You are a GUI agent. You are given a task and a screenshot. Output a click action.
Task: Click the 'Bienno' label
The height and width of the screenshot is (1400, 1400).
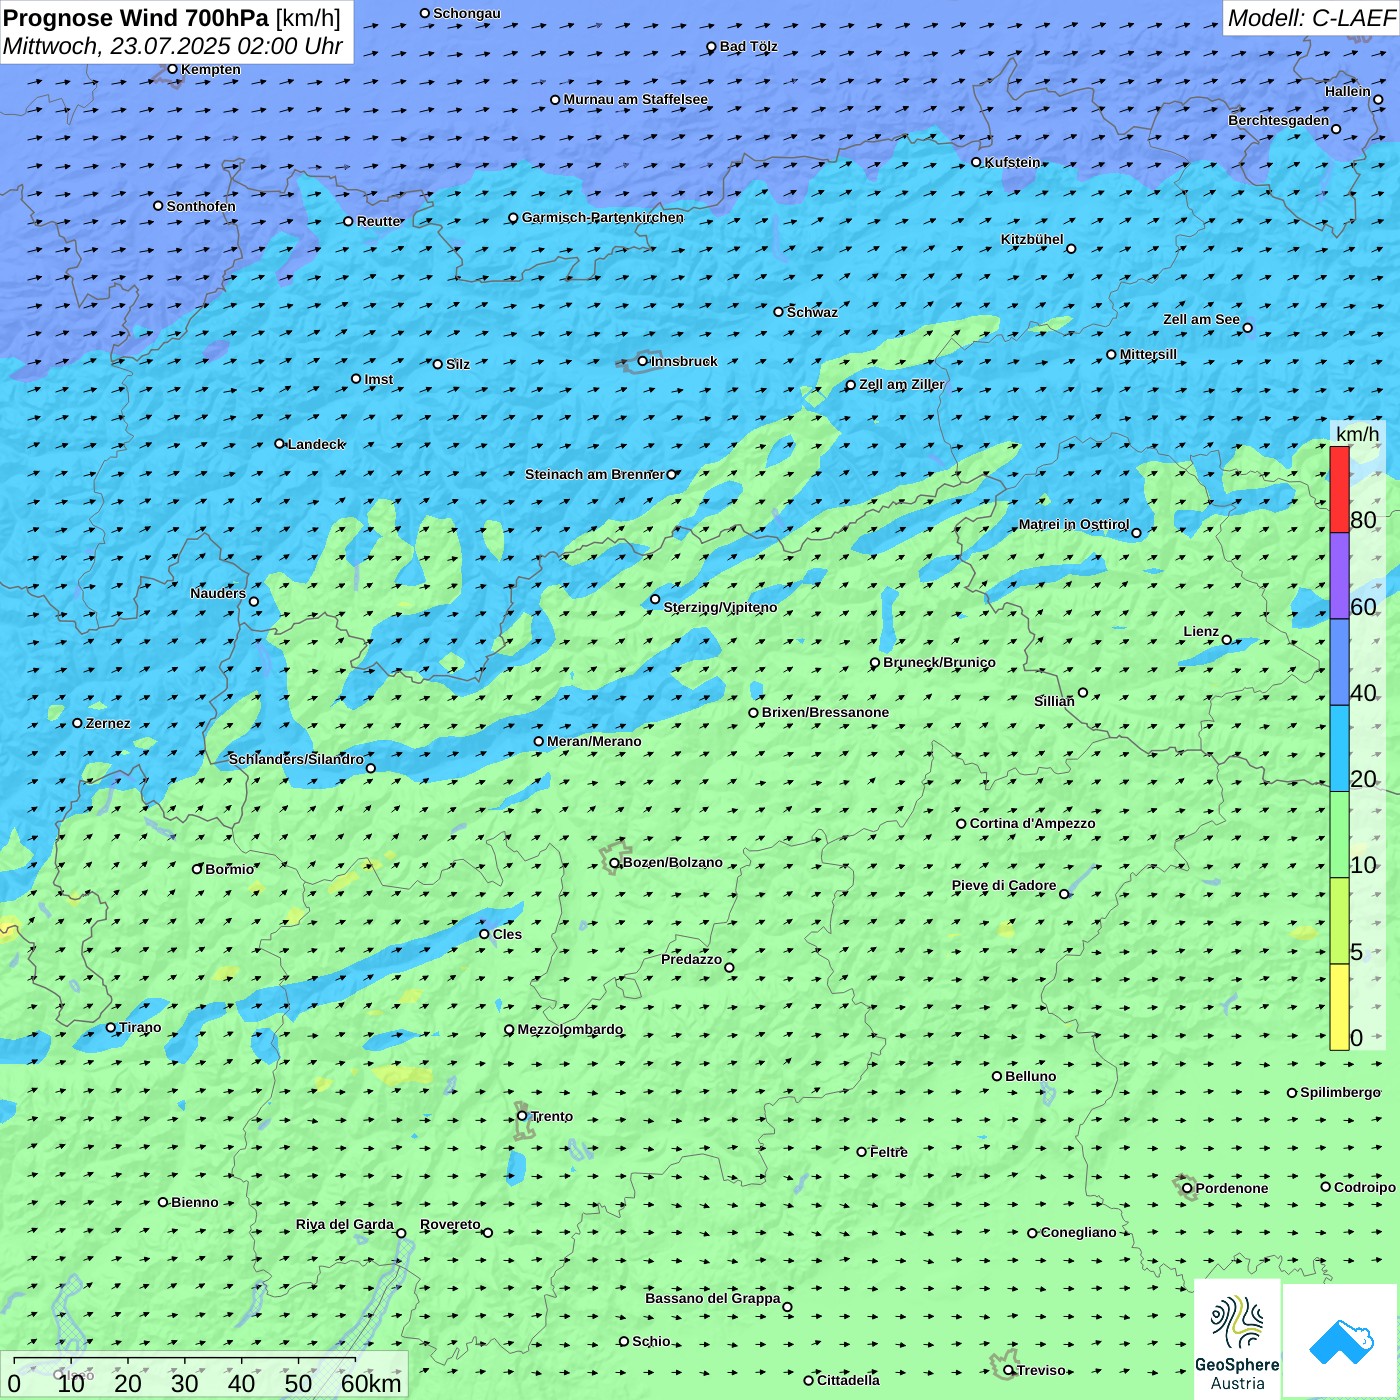(x=195, y=1202)
